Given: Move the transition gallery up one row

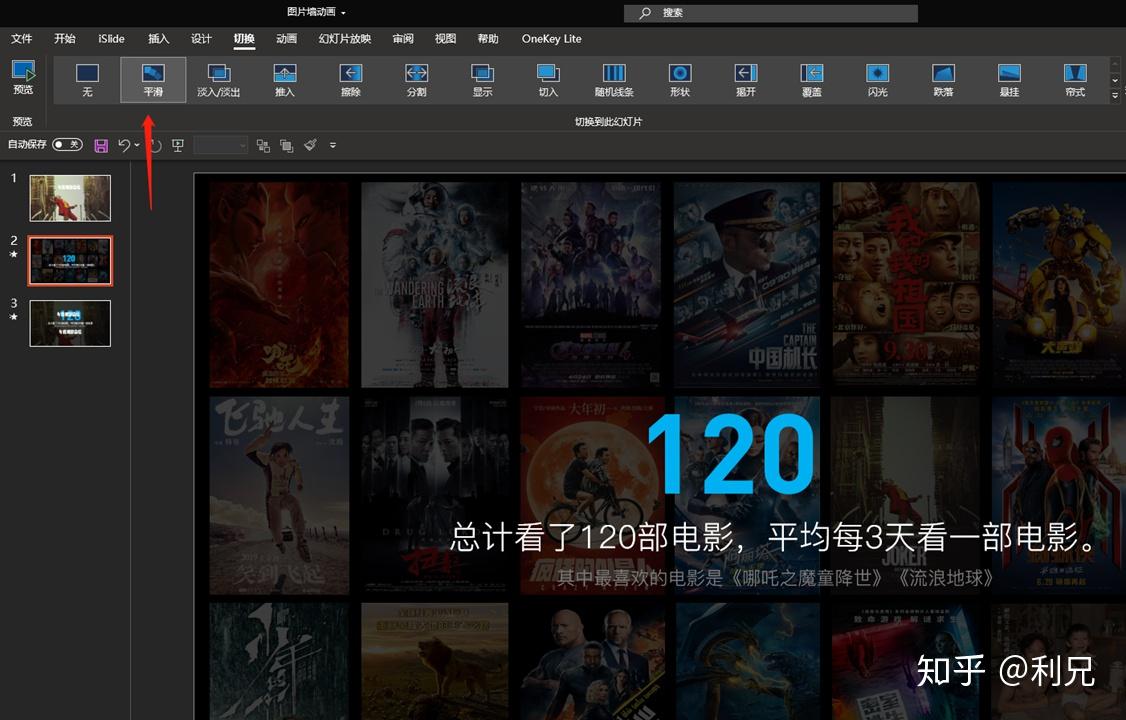Looking at the screenshot, I should pyautogui.click(x=1115, y=67).
